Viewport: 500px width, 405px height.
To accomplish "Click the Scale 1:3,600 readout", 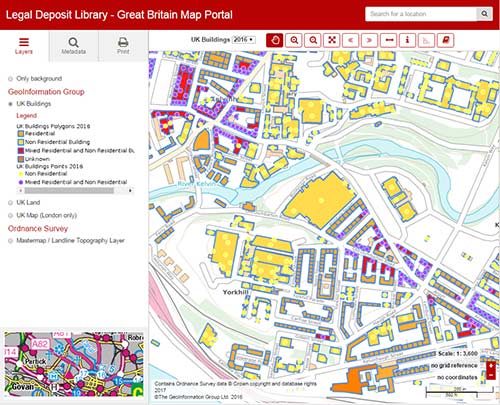I will (458, 354).
